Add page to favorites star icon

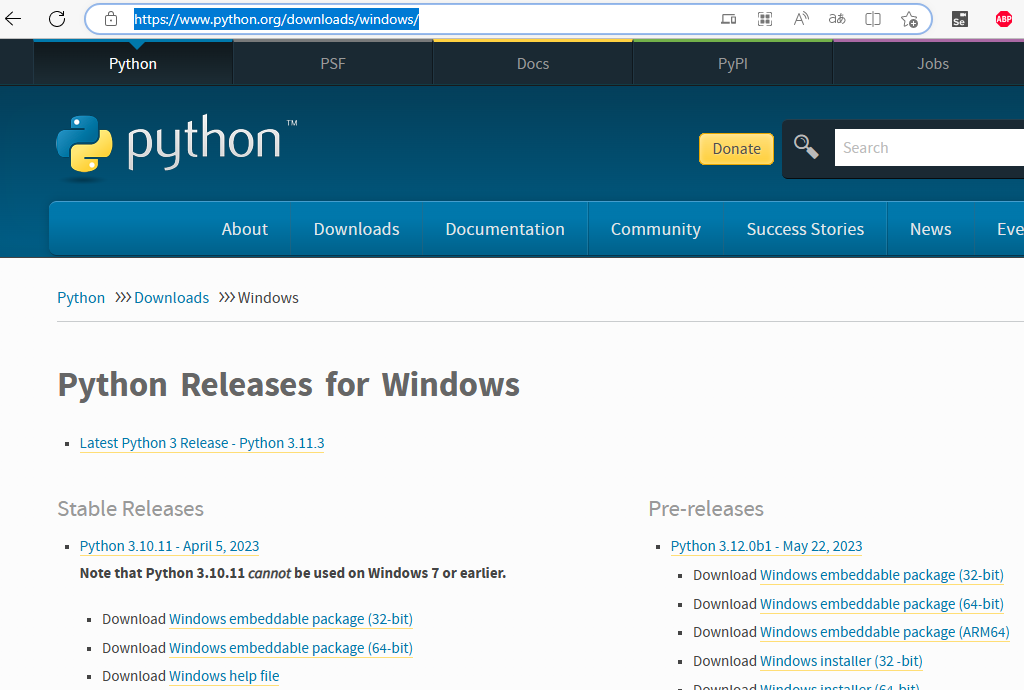tap(909, 20)
